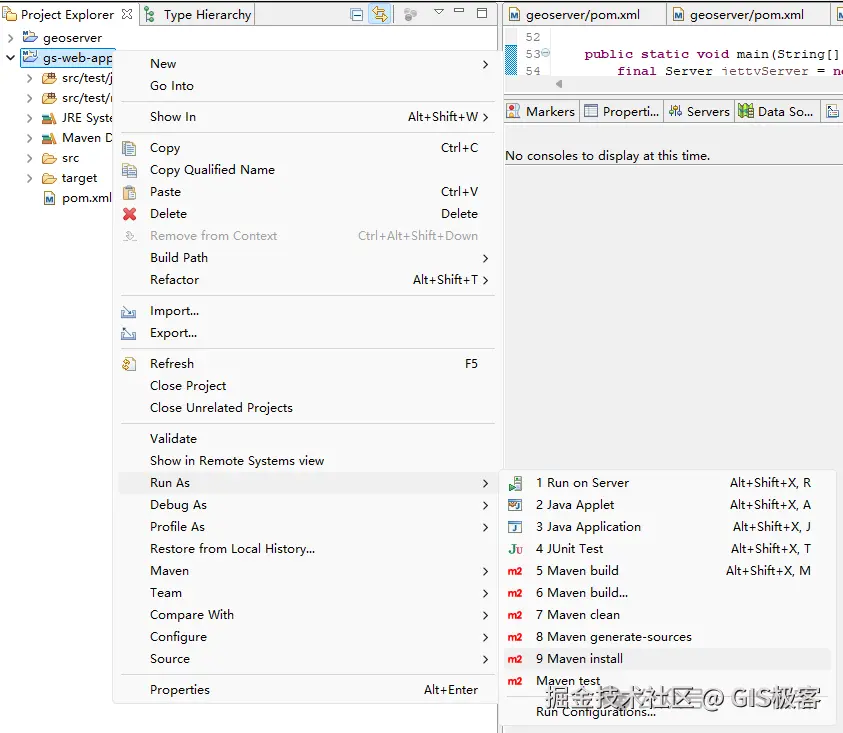This screenshot has width=843, height=733.
Task: Open the Compare With submenu
Action: (308, 615)
